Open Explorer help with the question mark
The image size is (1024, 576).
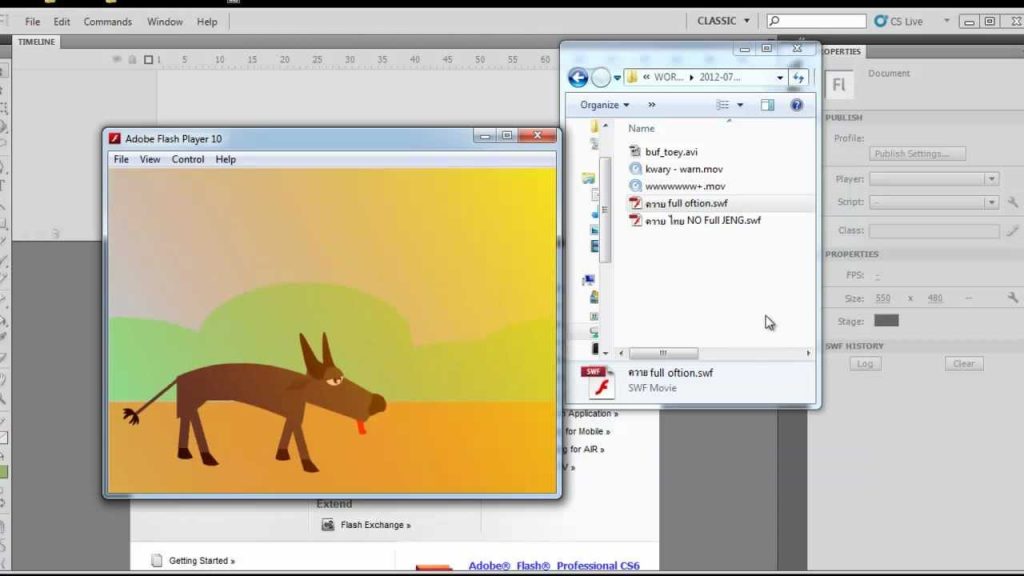(797, 105)
